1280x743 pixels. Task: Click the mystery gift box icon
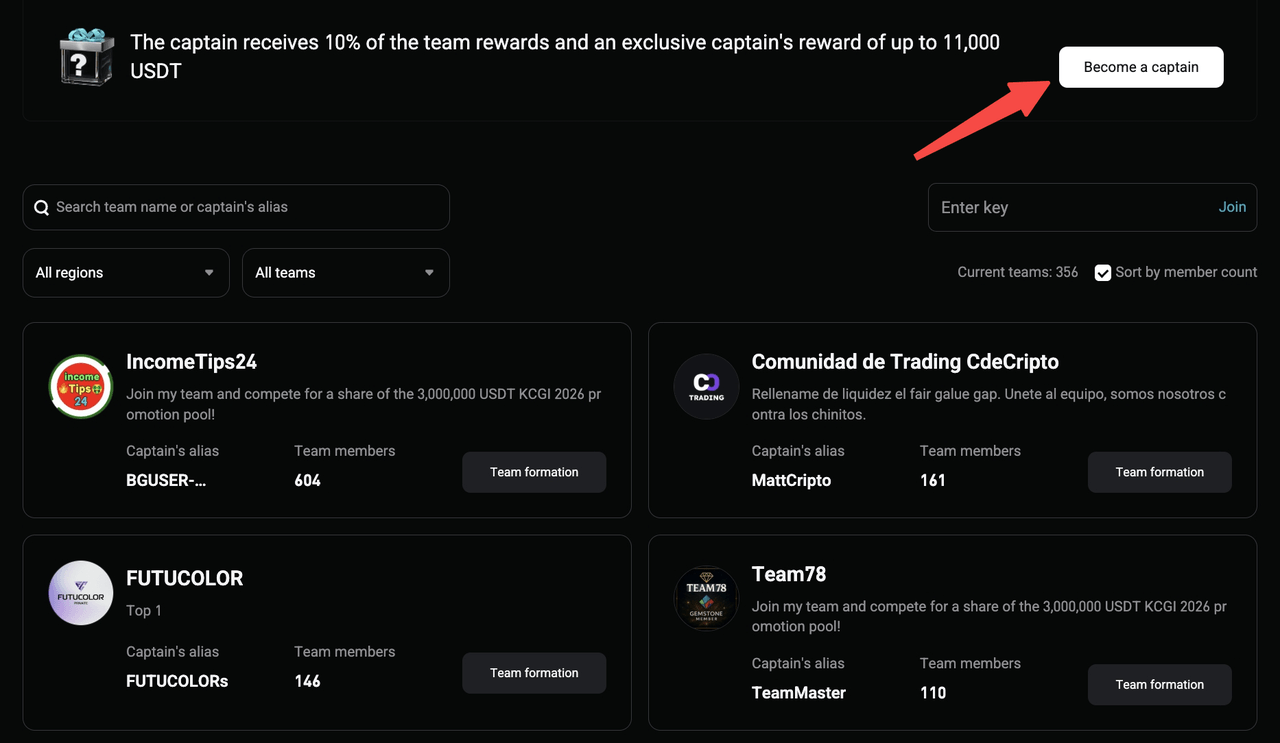pos(88,55)
